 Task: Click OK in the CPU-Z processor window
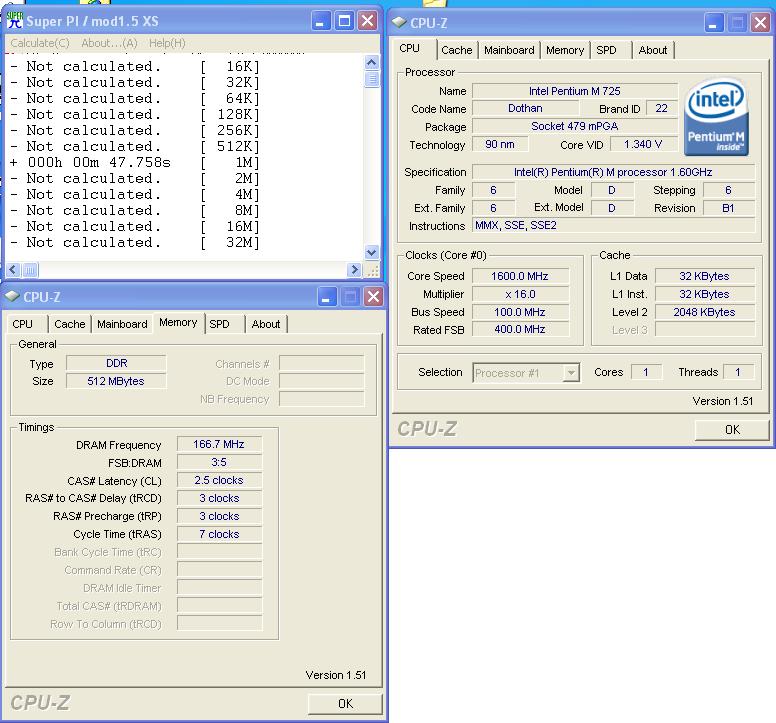tap(732, 430)
